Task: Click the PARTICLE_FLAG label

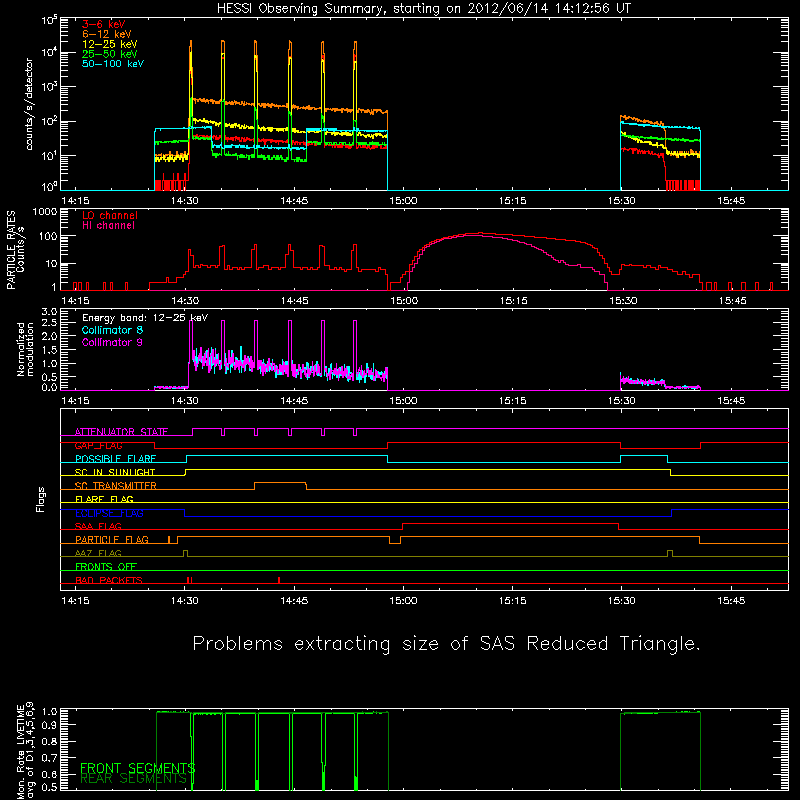Action: [x=112, y=539]
